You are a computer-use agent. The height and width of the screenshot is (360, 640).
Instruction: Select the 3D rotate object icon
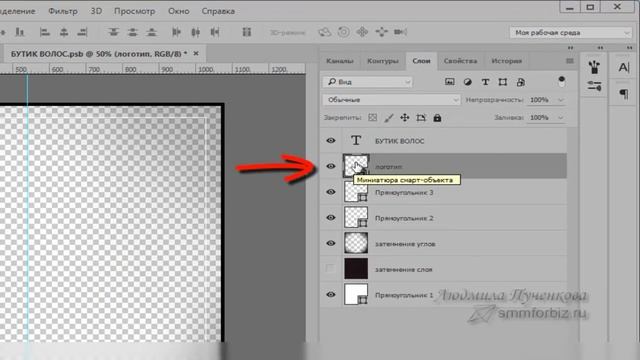point(324,32)
